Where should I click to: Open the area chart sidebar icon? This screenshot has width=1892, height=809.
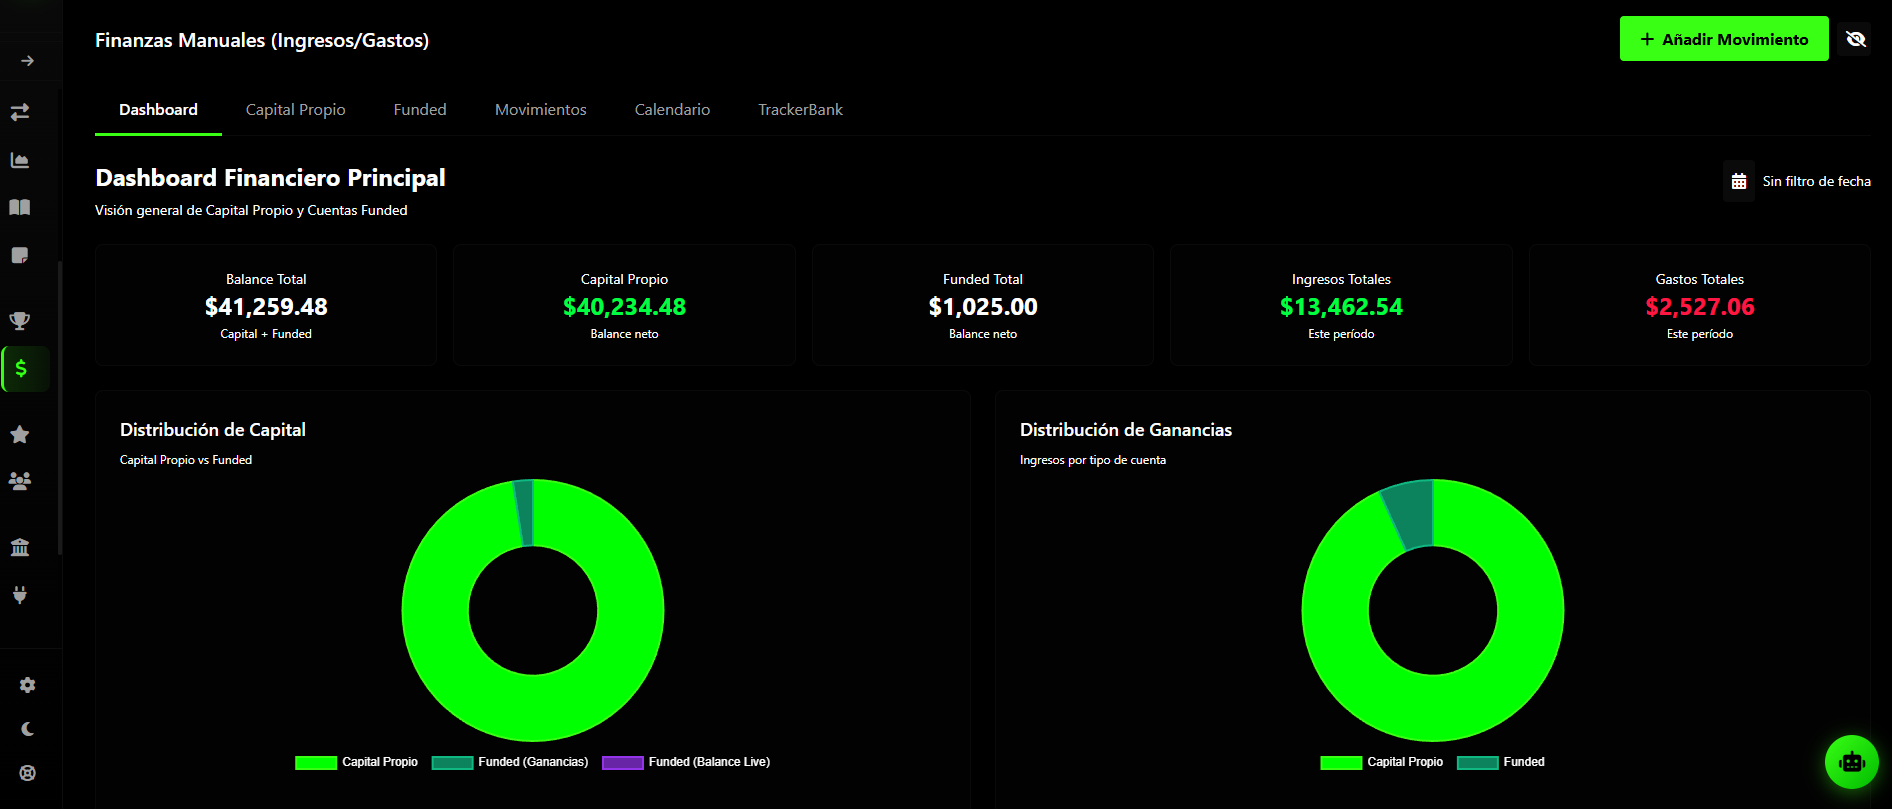[20, 160]
